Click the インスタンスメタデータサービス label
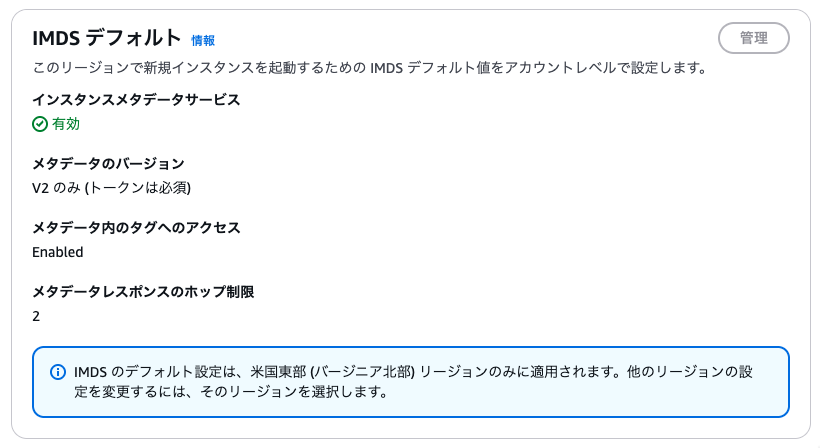820x448 pixels. [x=136, y=100]
